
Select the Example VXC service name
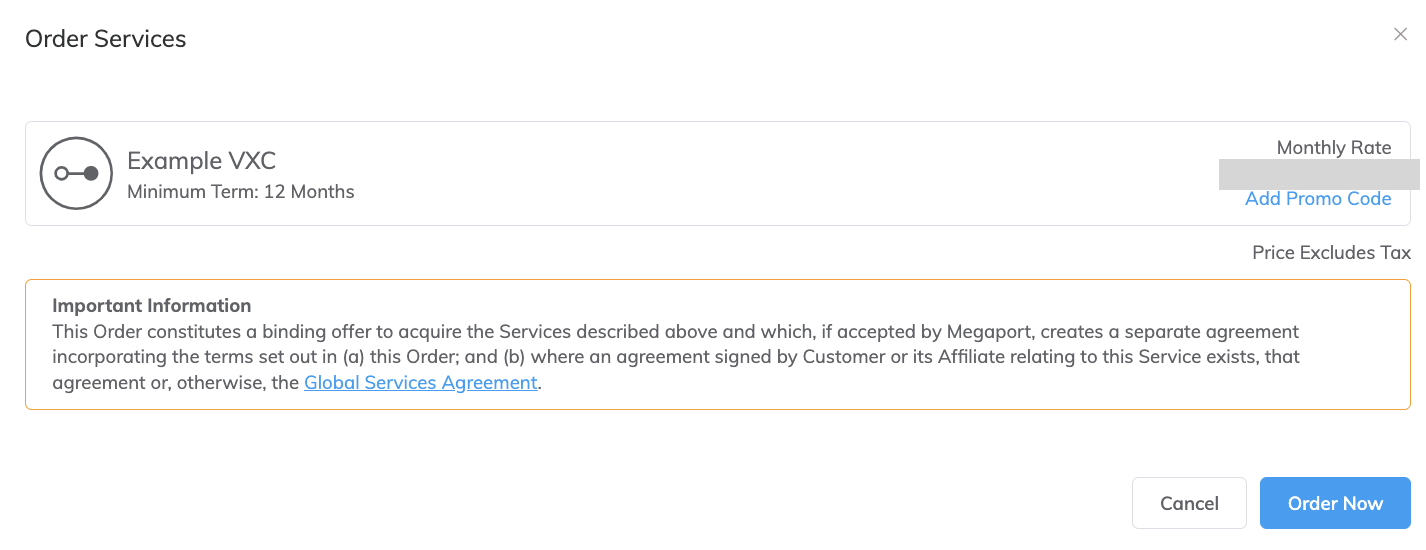[x=202, y=161]
